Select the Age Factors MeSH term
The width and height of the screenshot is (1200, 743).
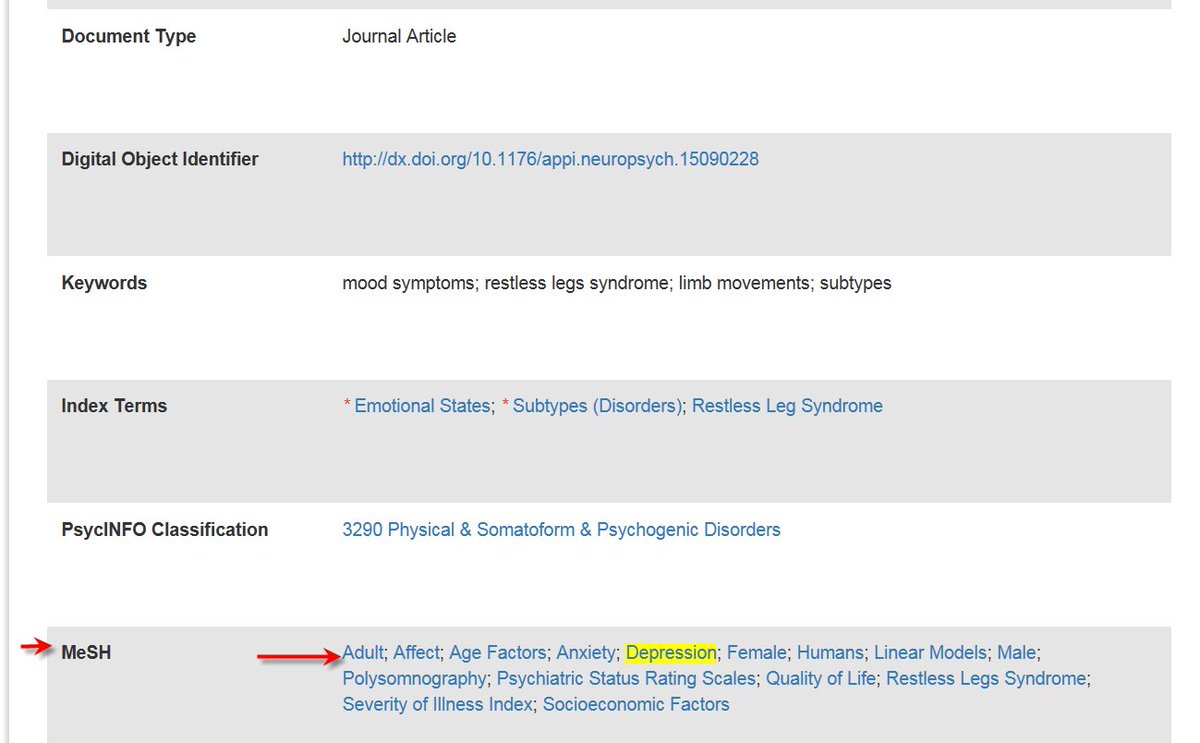tap(499, 652)
